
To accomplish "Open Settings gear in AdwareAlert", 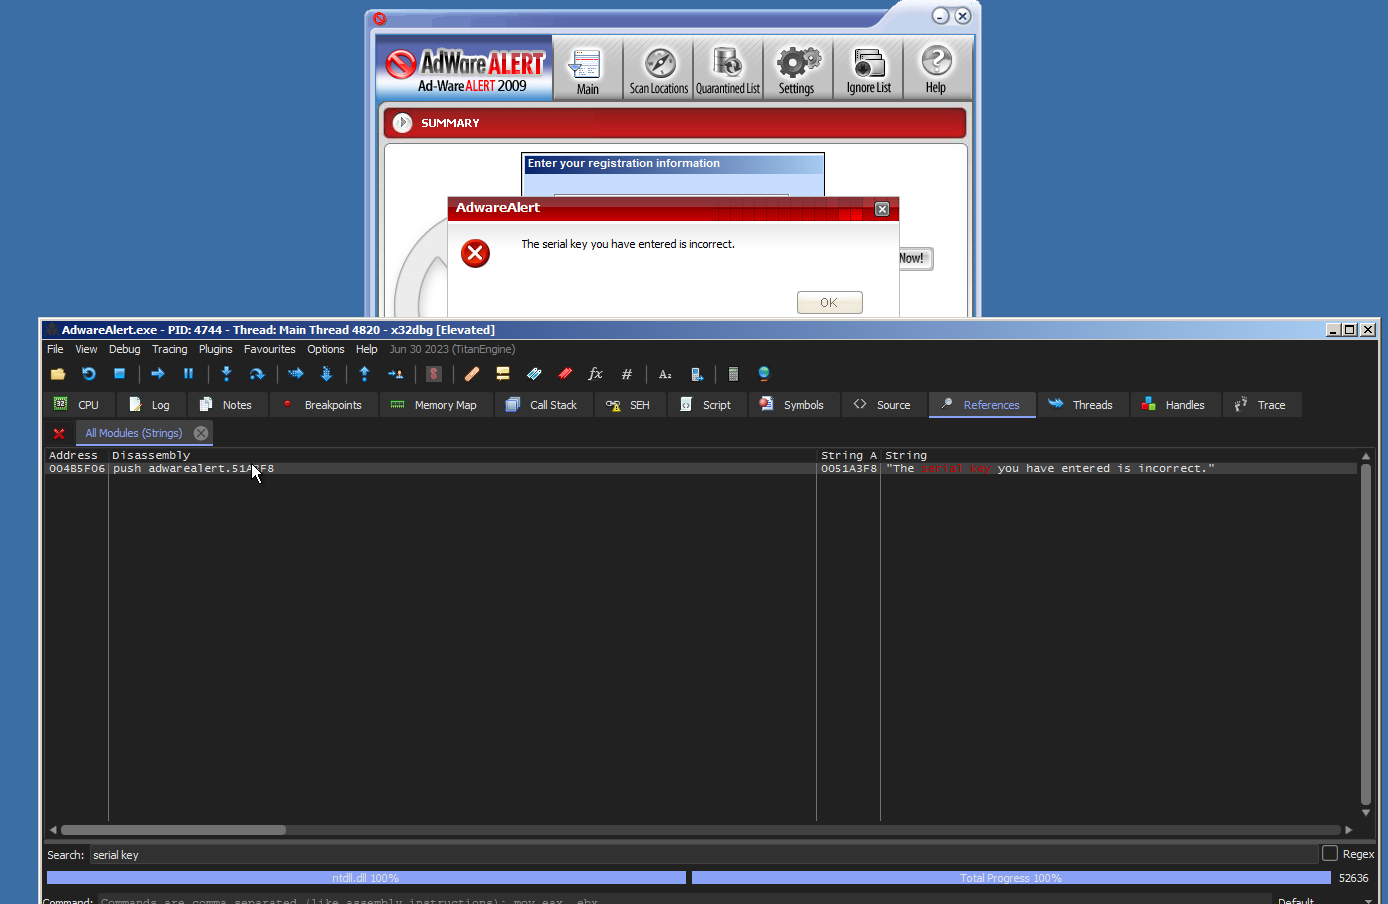I will coord(797,70).
